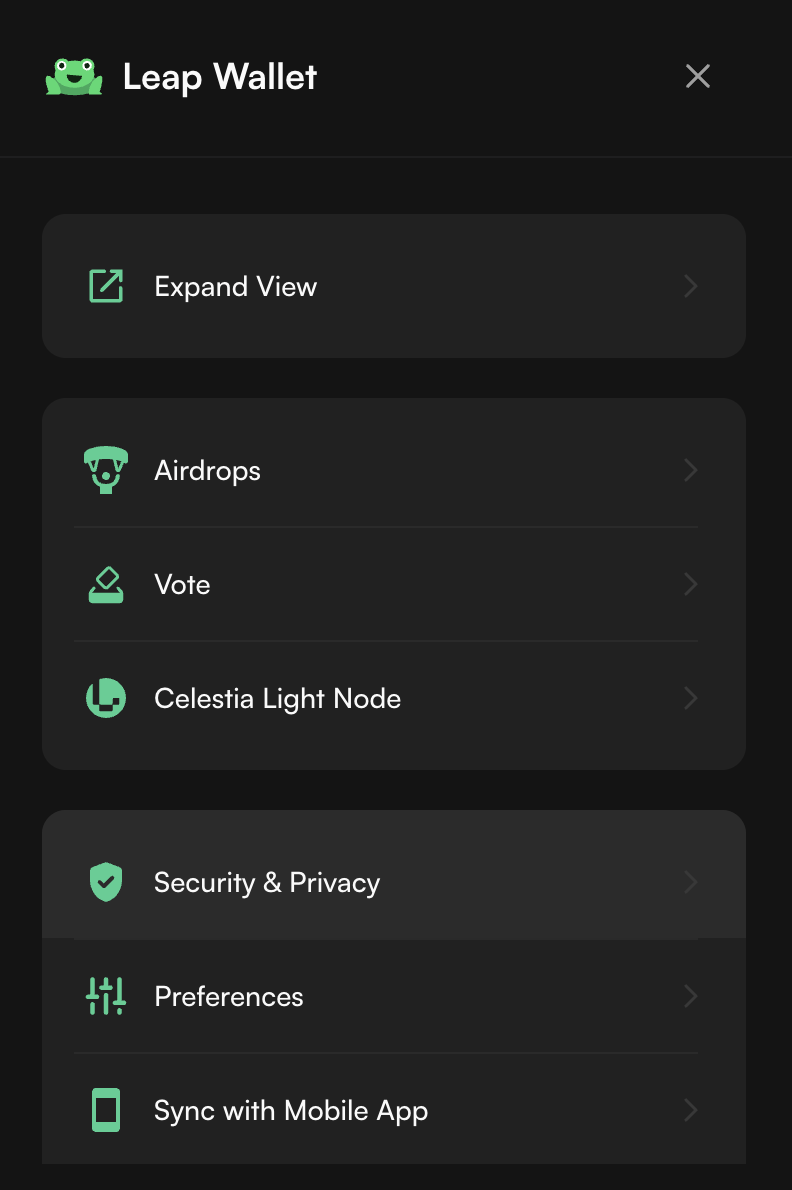The height and width of the screenshot is (1190, 792).
Task: Expand the chevron next to Expand View
Action: [x=690, y=287]
